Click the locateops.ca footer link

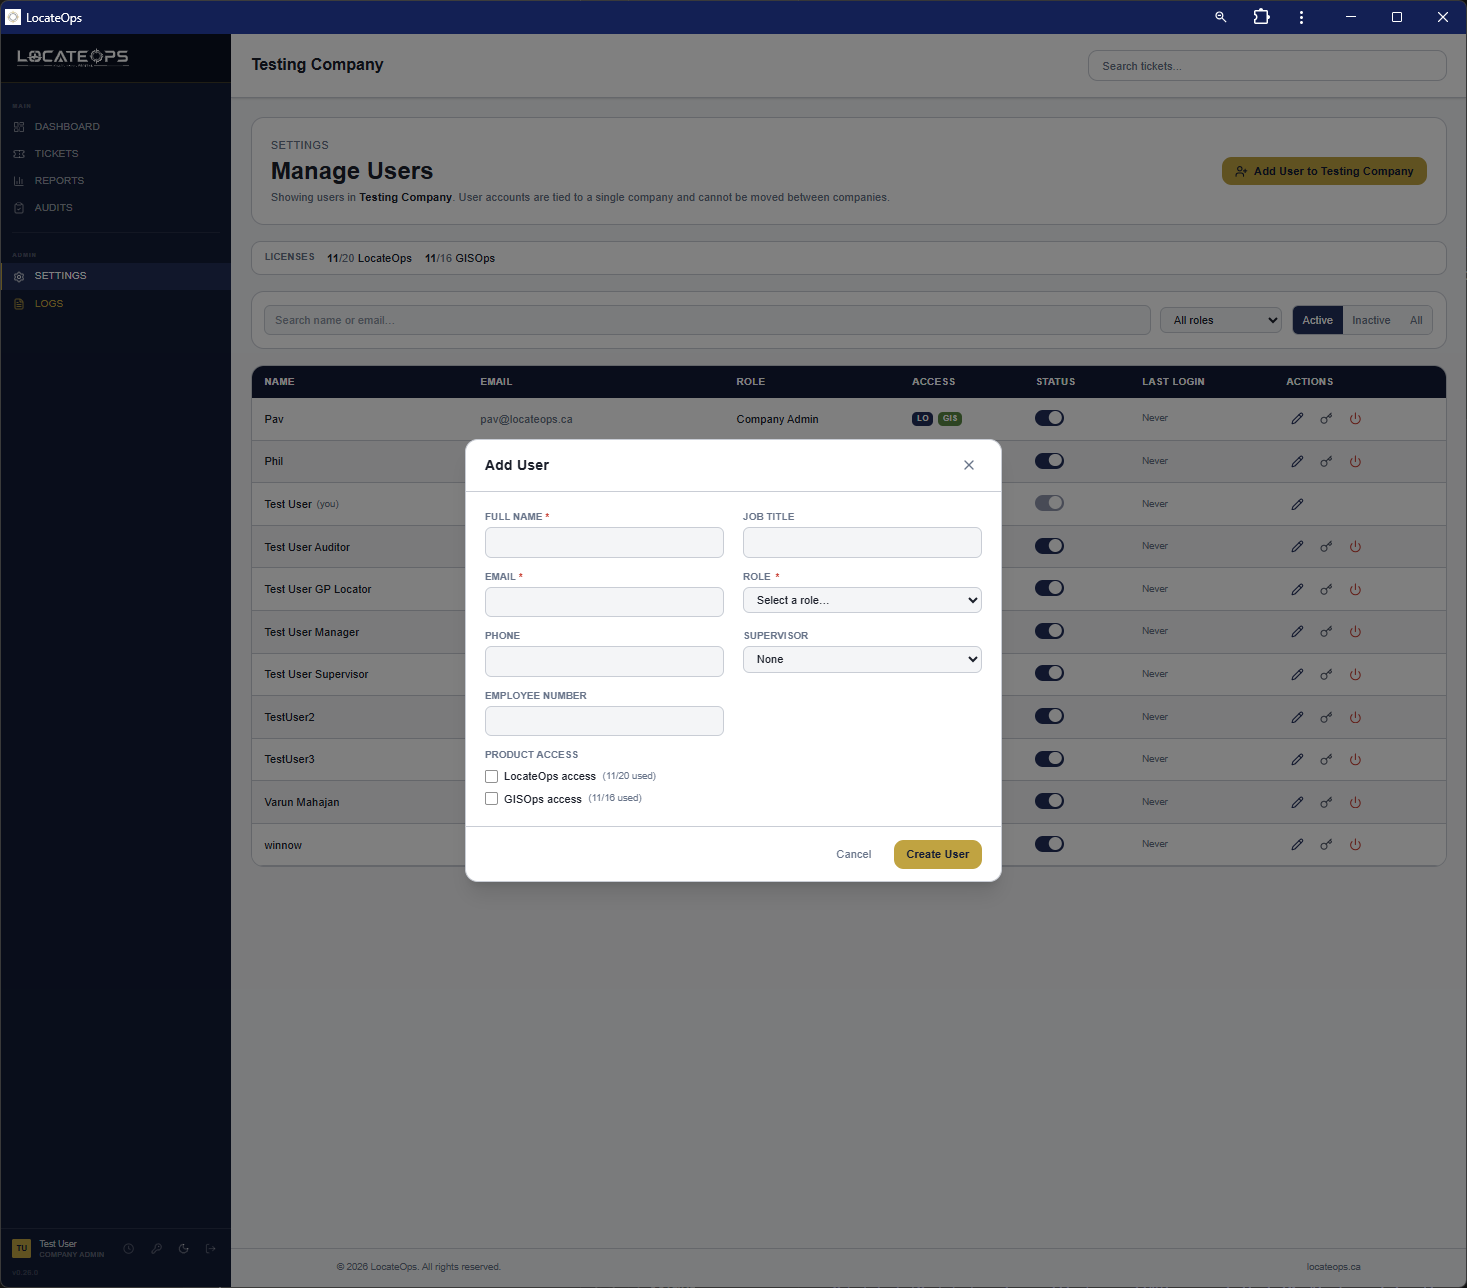pyautogui.click(x=1333, y=1267)
